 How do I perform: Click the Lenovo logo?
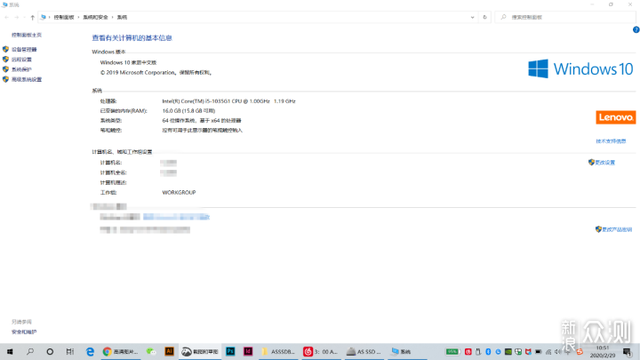coord(616,117)
